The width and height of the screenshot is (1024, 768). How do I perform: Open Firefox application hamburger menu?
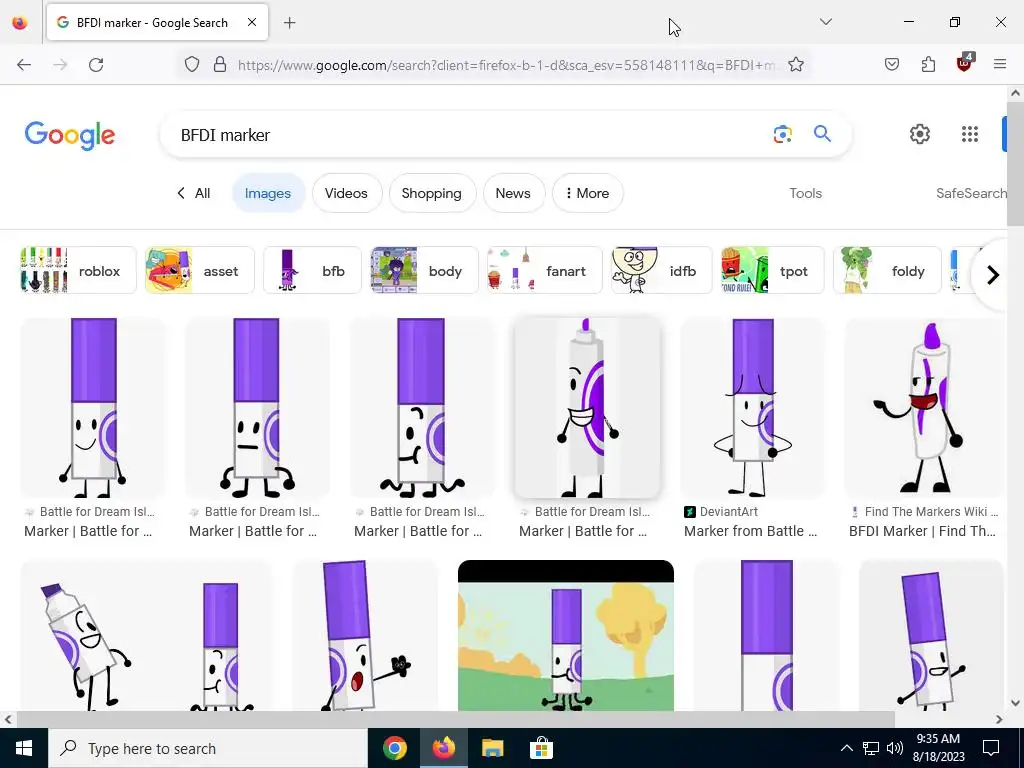point(1000,64)
